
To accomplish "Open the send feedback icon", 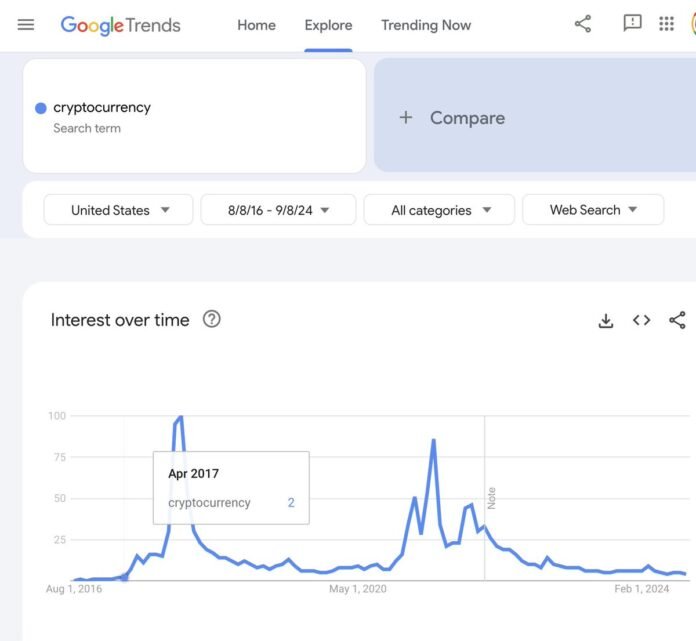I will 632,24.
